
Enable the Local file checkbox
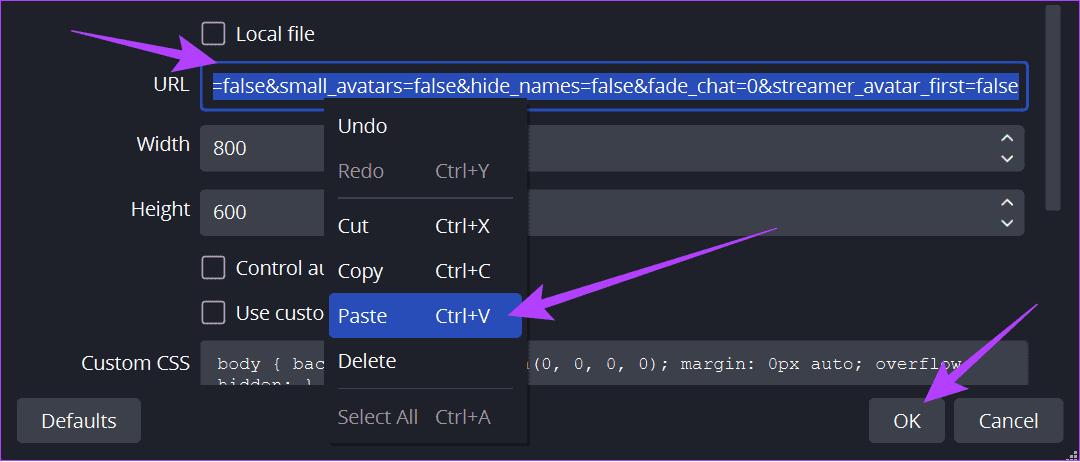coord(213,34)
